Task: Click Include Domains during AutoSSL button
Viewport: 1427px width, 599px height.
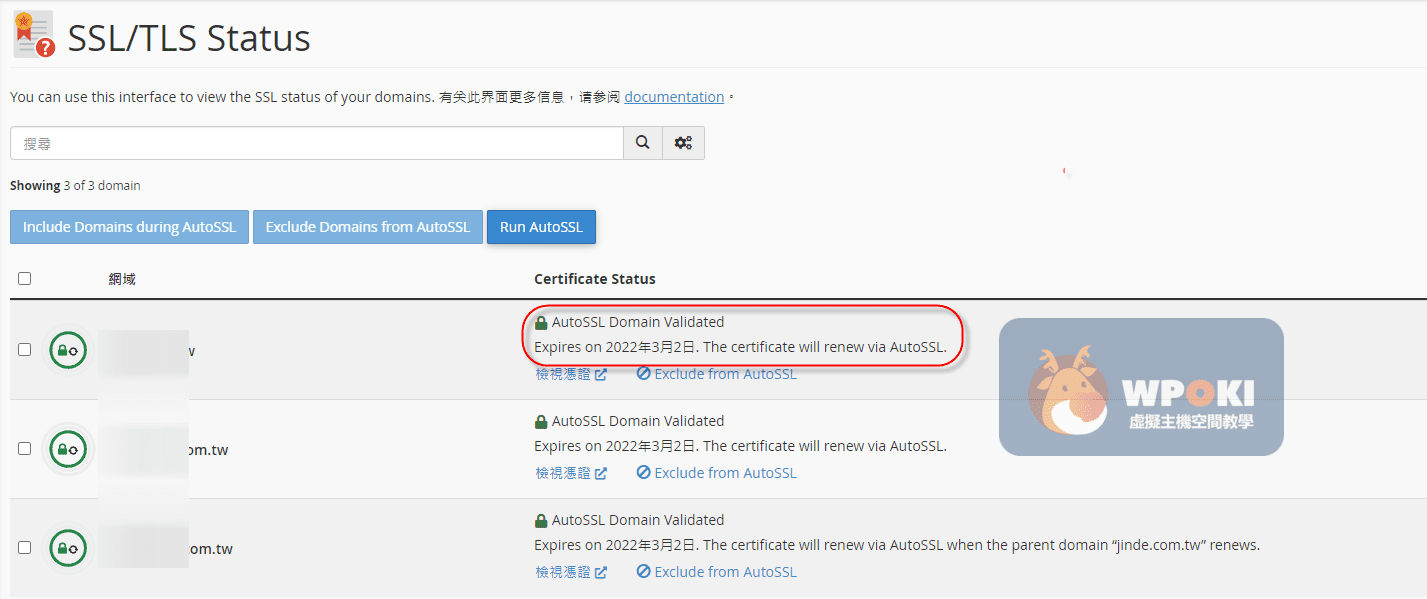Action: 129,227
